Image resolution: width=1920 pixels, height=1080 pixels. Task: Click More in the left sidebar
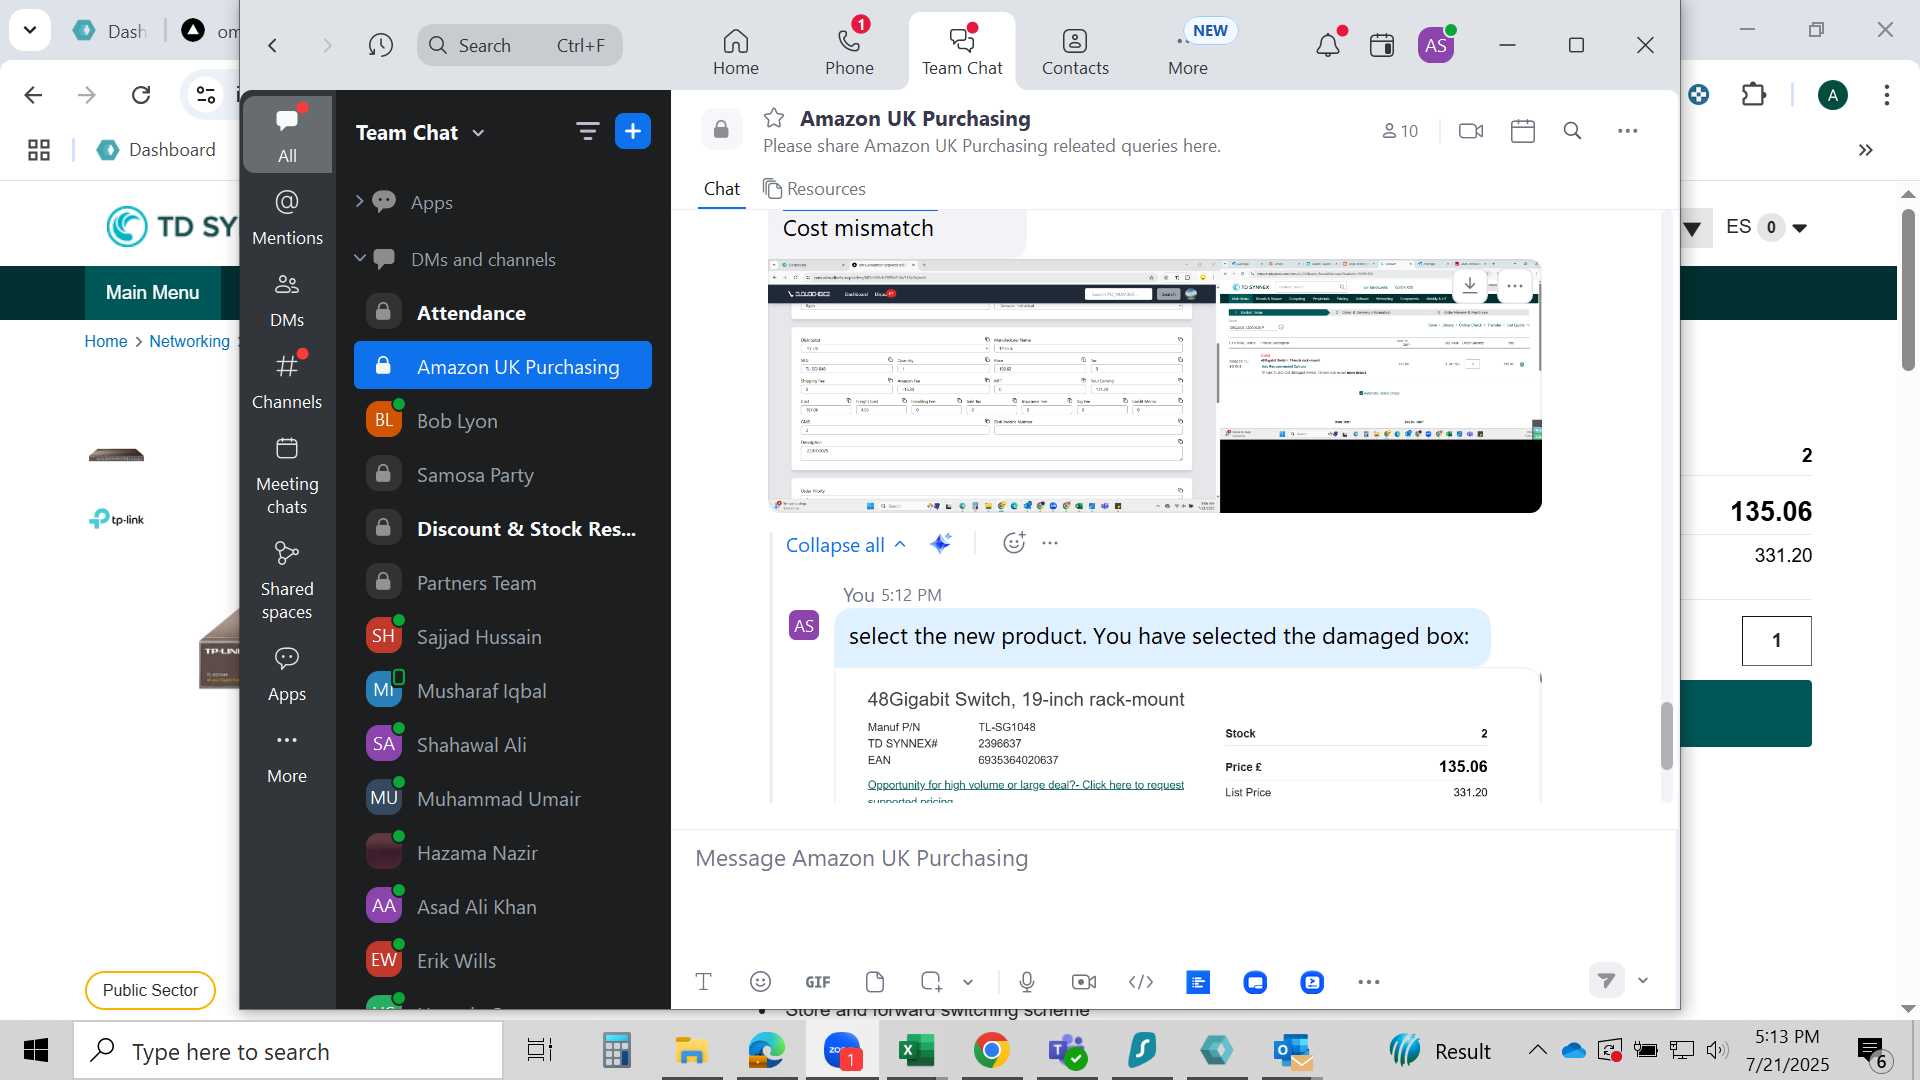click(x=287, y=757)
